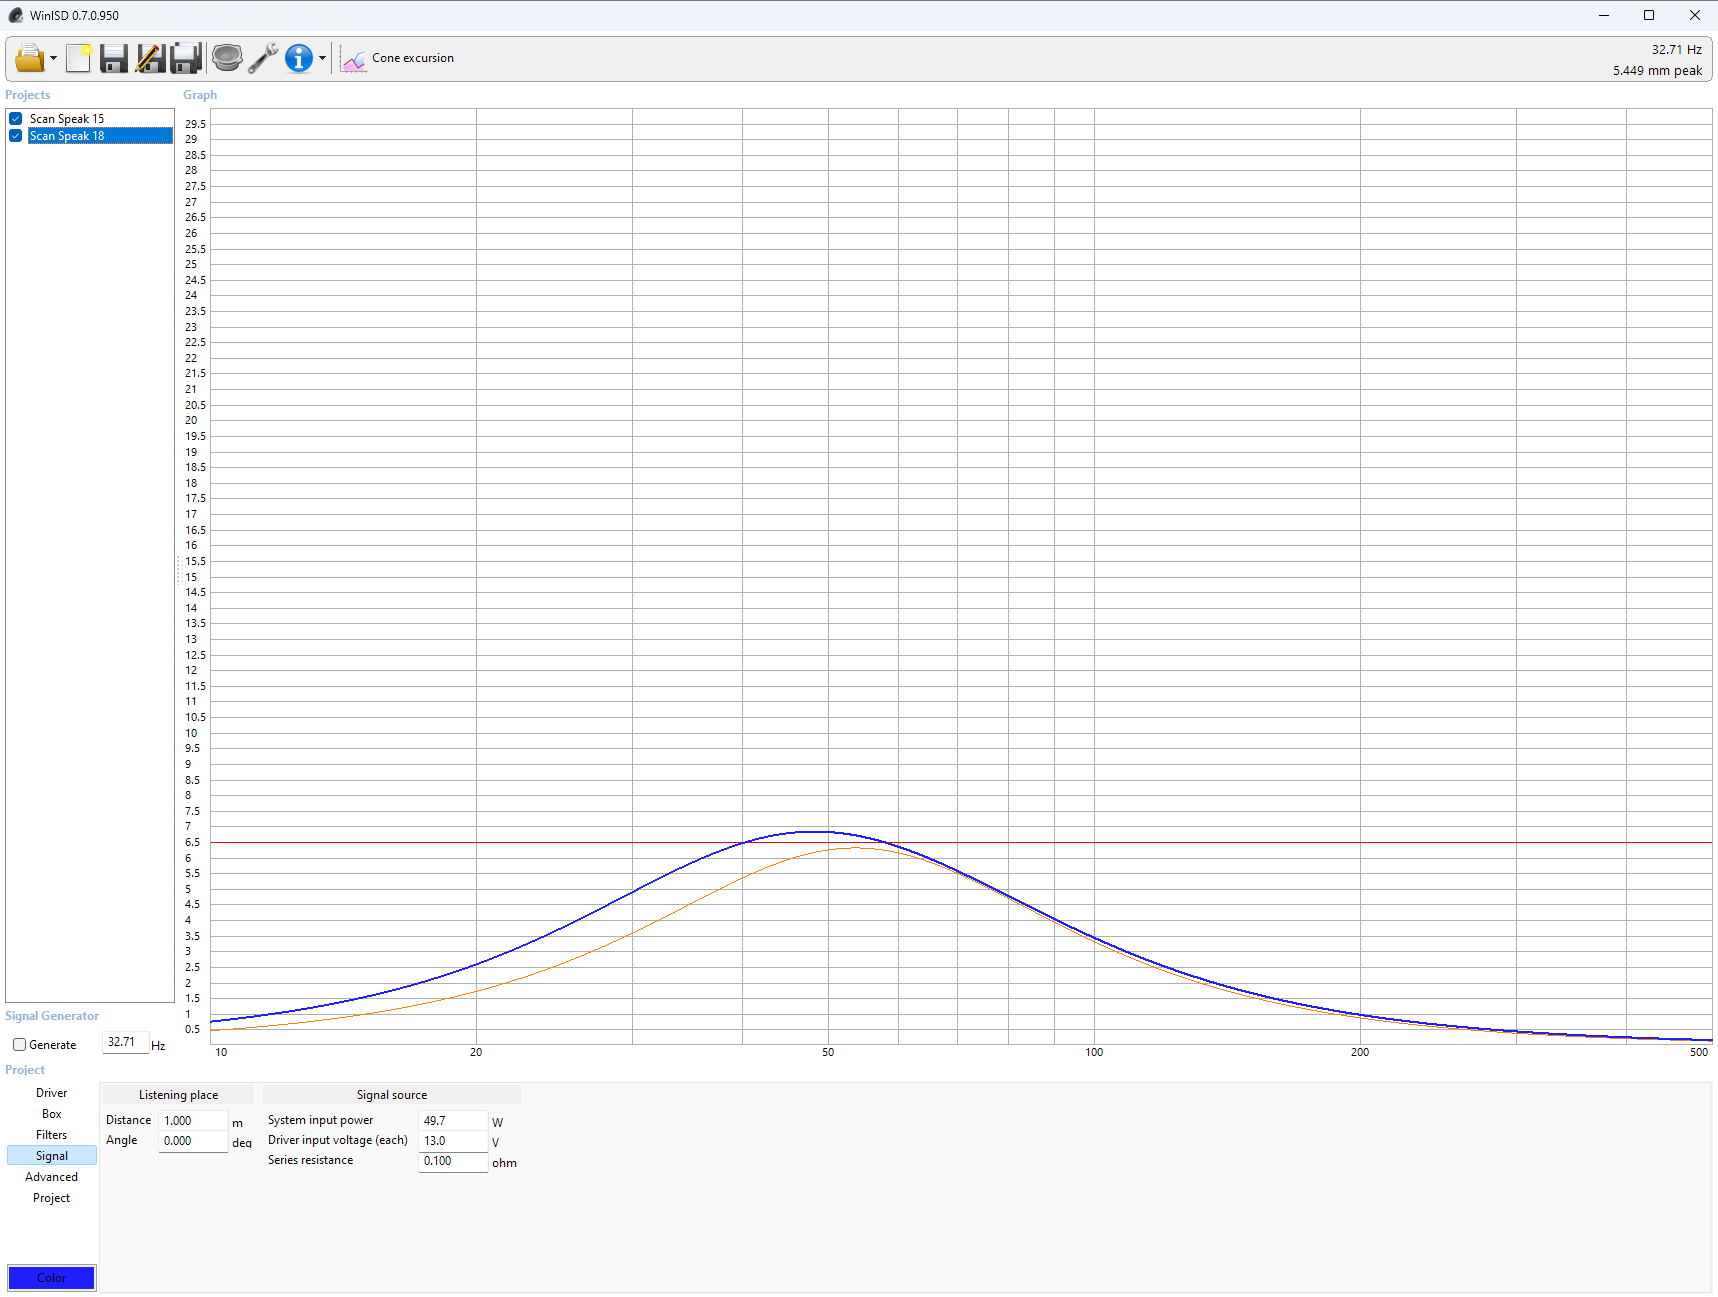Click the WinISD title bar app icon
The width and height of the screenshot is (1718, 1297).
point(16,15)
